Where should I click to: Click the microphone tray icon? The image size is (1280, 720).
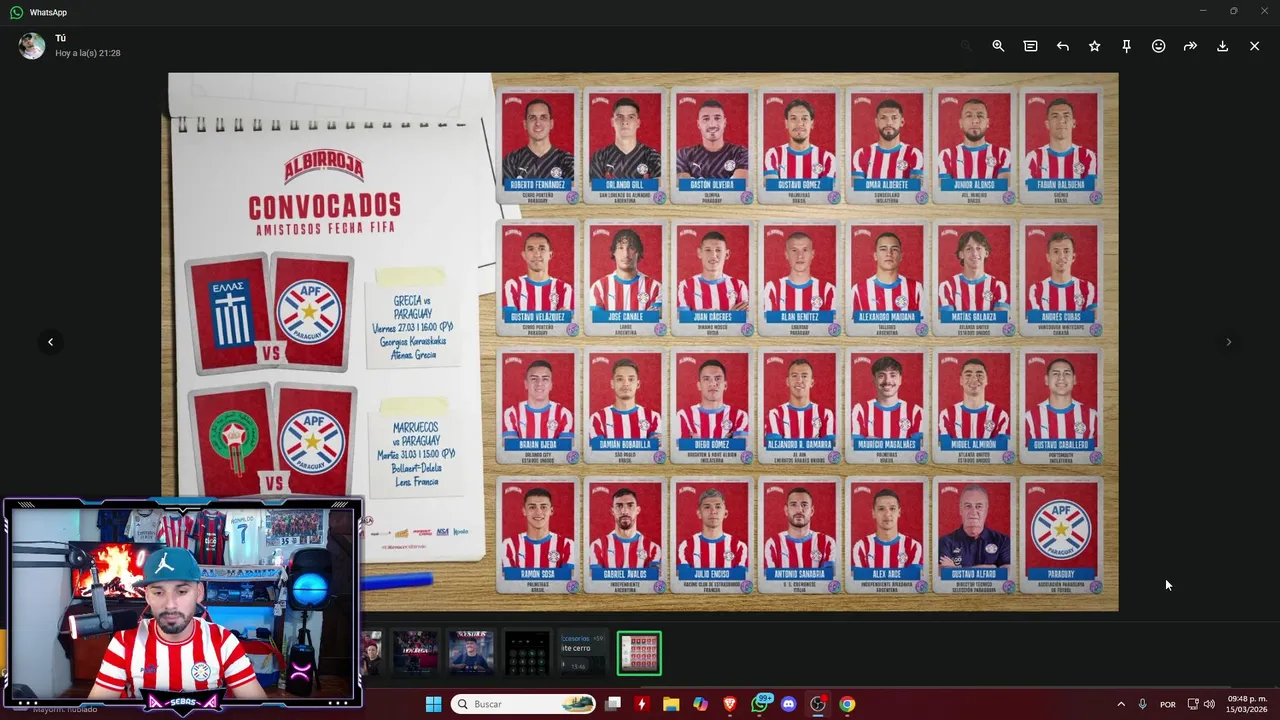tap(1142, 704)
